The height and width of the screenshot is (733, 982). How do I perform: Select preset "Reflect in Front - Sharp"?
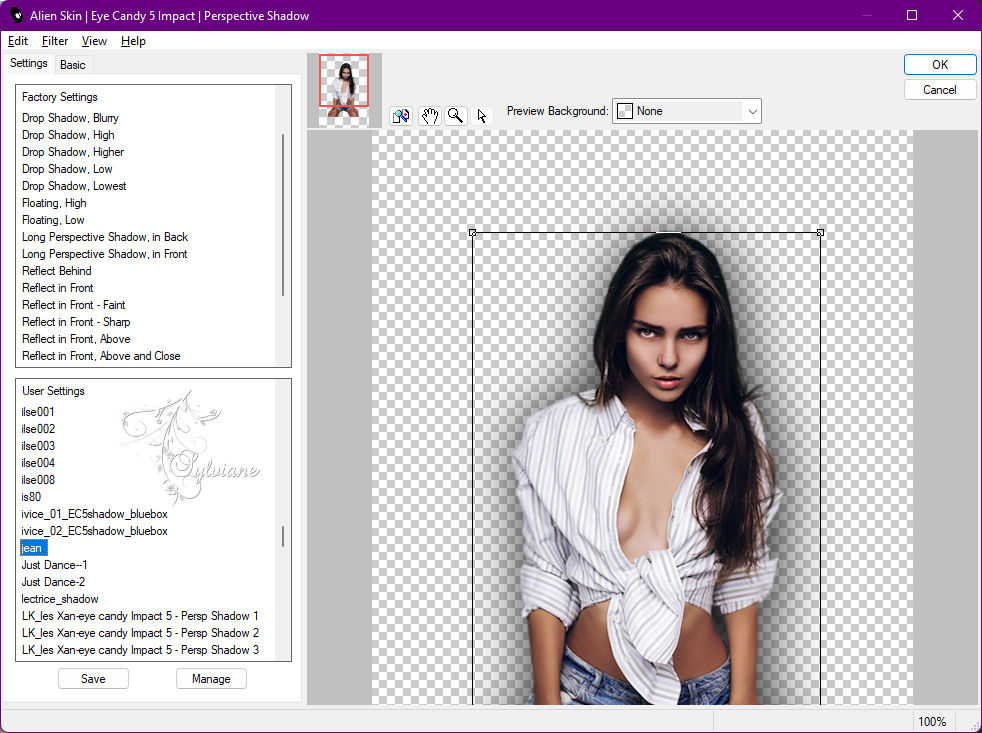[x=76, y=321]
